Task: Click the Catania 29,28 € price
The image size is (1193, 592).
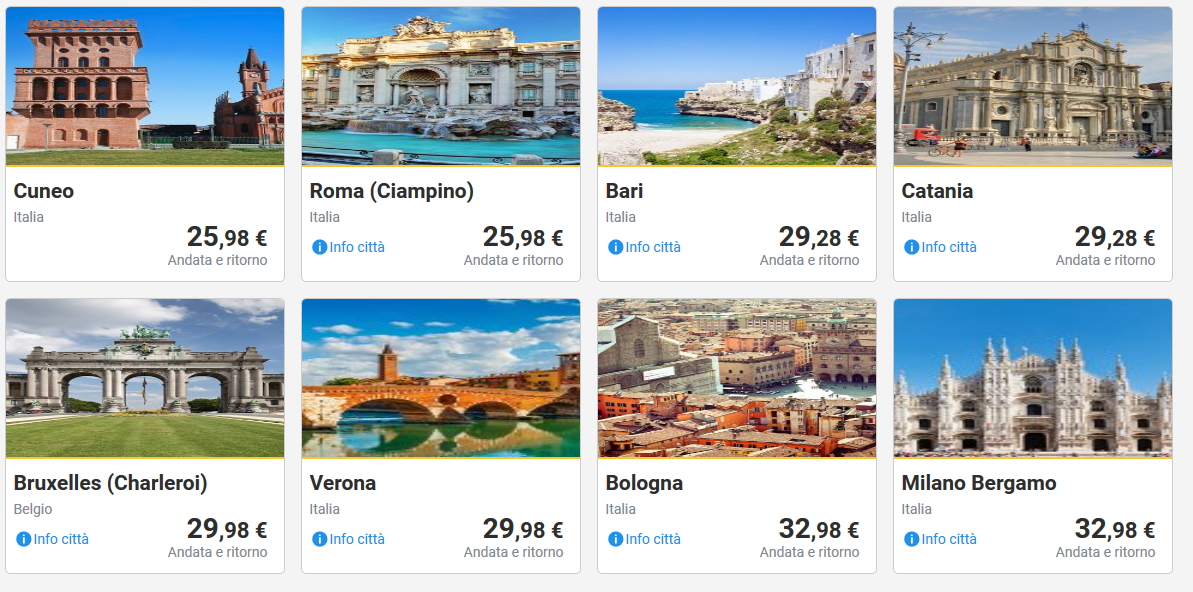Action: (x=1115, y=237)
